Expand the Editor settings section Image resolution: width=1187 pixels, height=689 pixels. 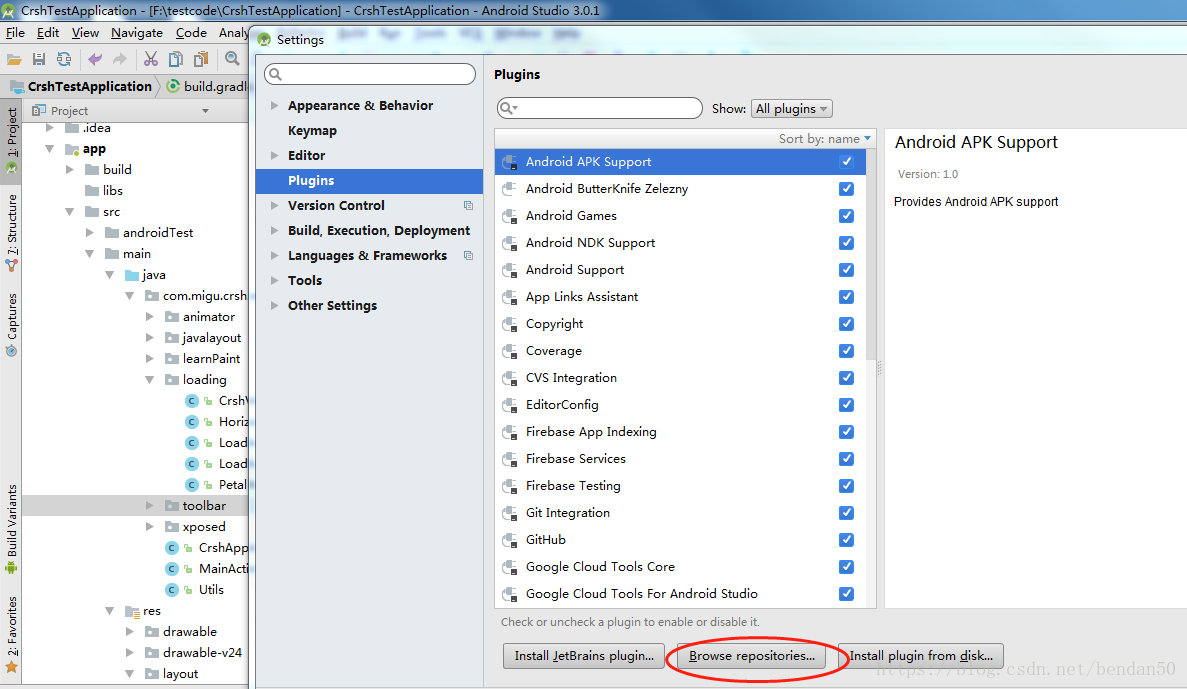[x=274, y=155]
